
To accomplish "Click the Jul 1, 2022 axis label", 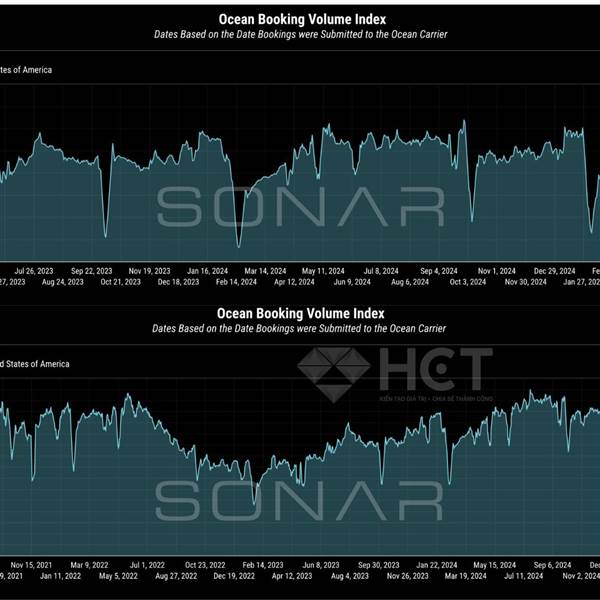I will [147, 565].
